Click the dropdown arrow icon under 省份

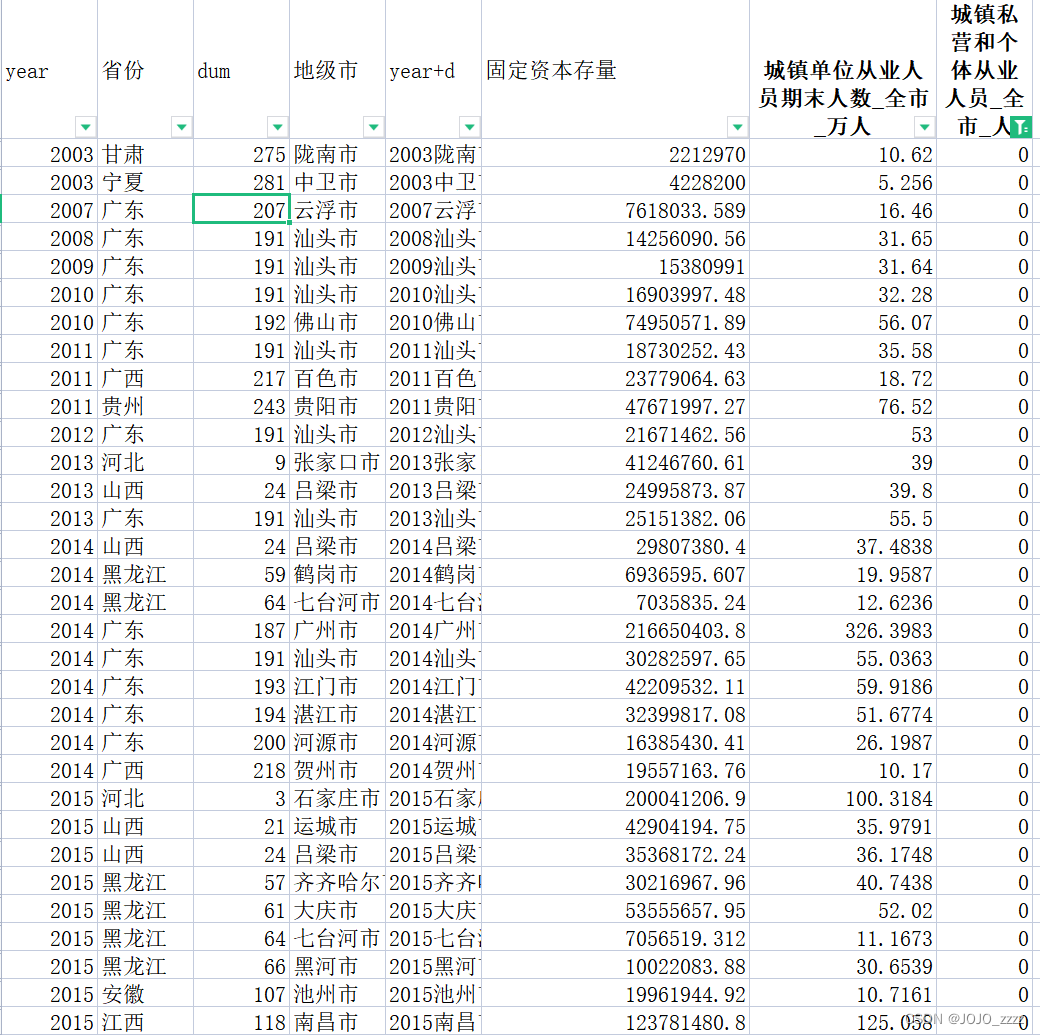[x=182, y=127]
